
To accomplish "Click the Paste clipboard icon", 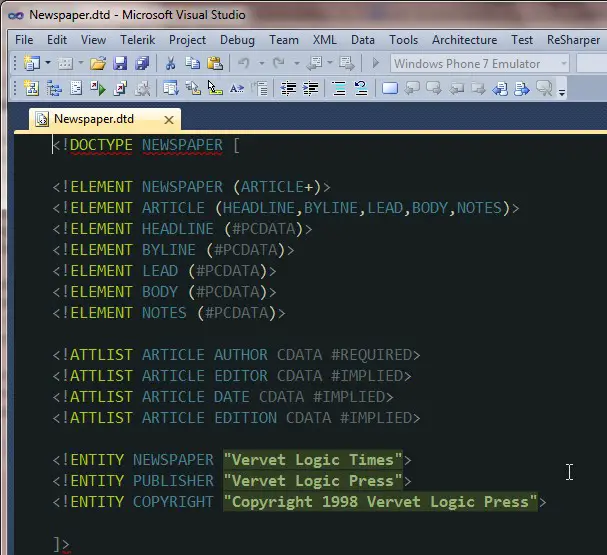I will click(215, 63).
